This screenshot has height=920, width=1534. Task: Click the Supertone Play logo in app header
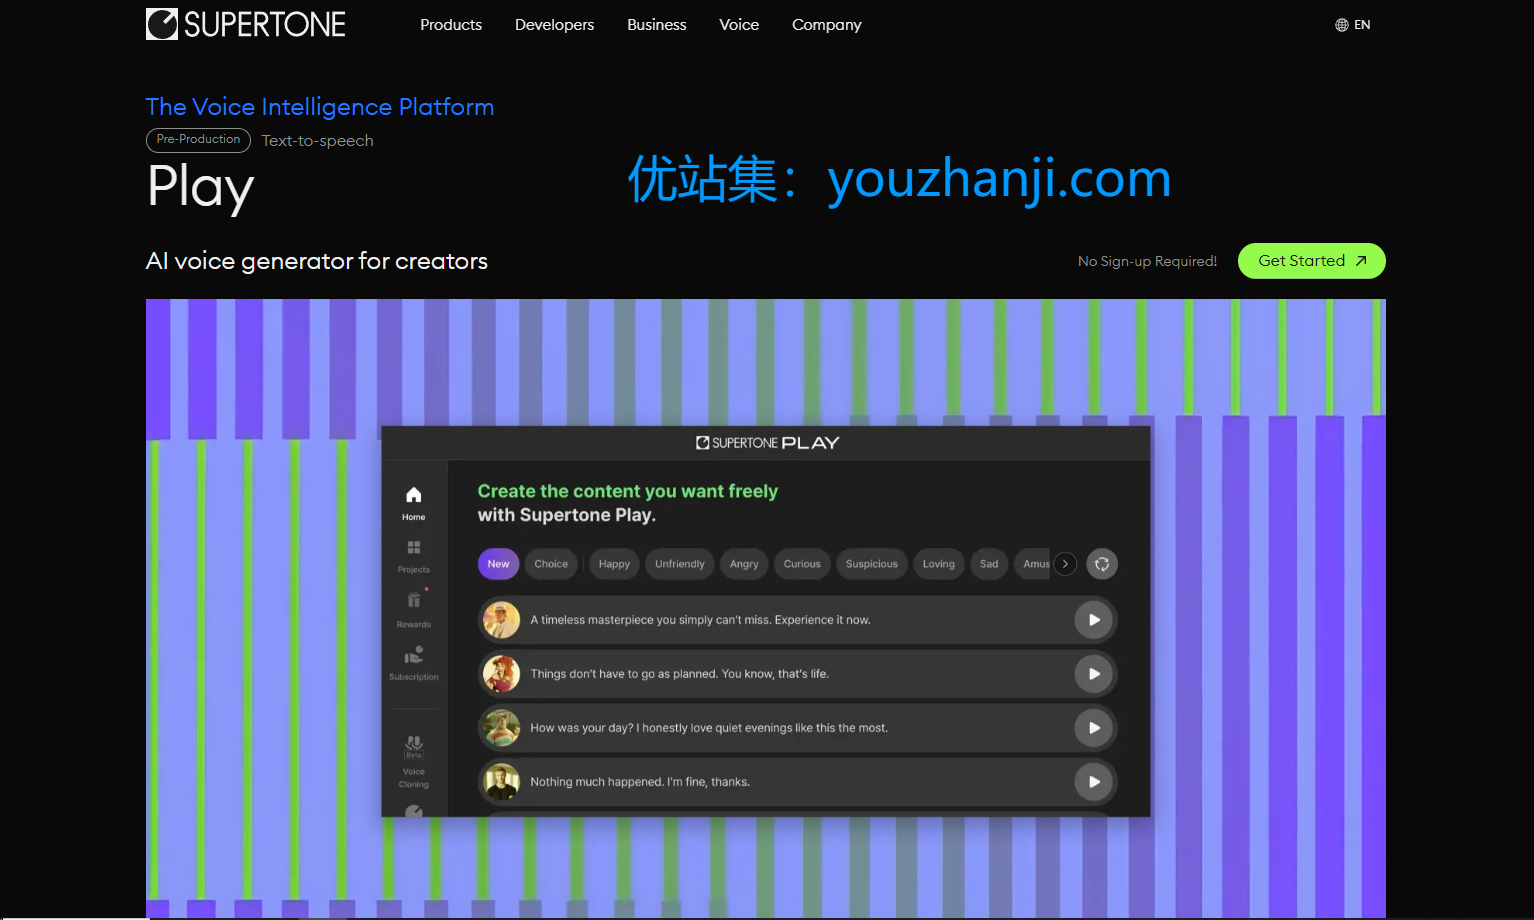(767, 443)
